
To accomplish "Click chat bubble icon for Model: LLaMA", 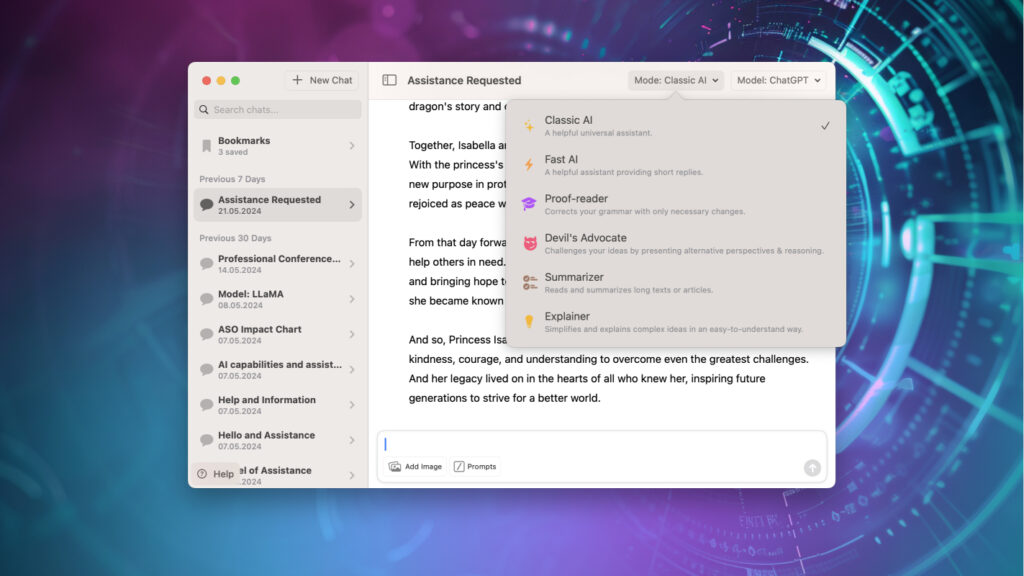I will 206,299.
